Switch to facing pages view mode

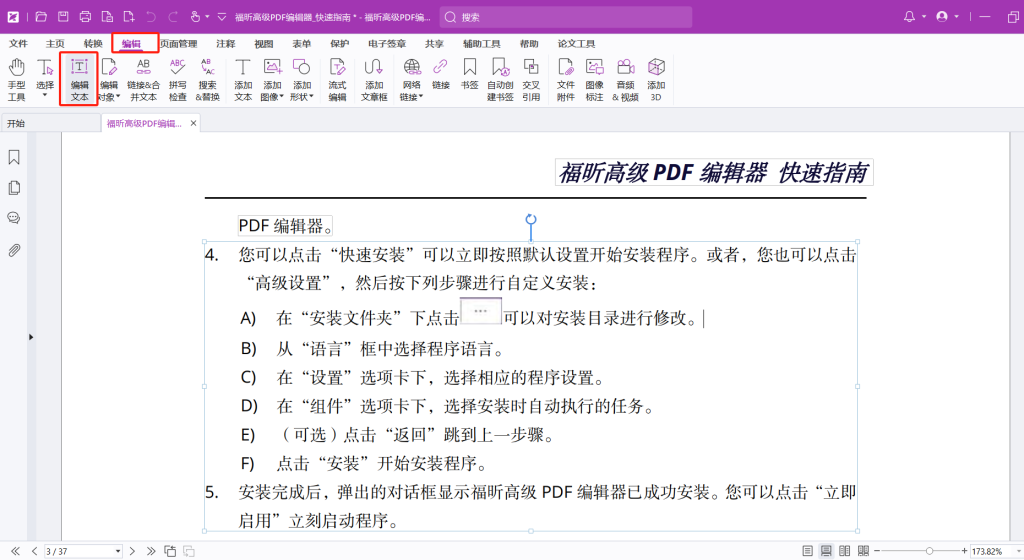click(844, 552)
